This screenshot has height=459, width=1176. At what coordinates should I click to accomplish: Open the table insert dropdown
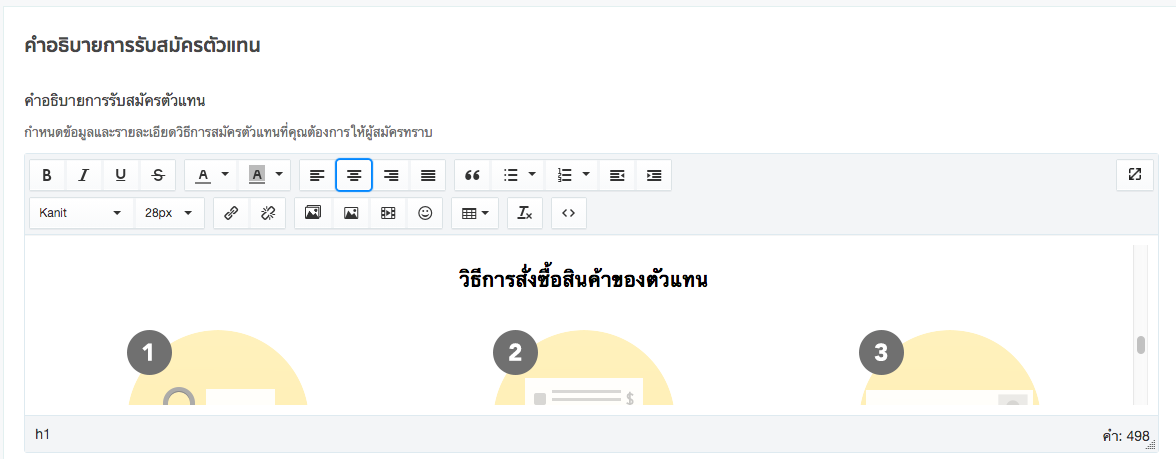475,213
